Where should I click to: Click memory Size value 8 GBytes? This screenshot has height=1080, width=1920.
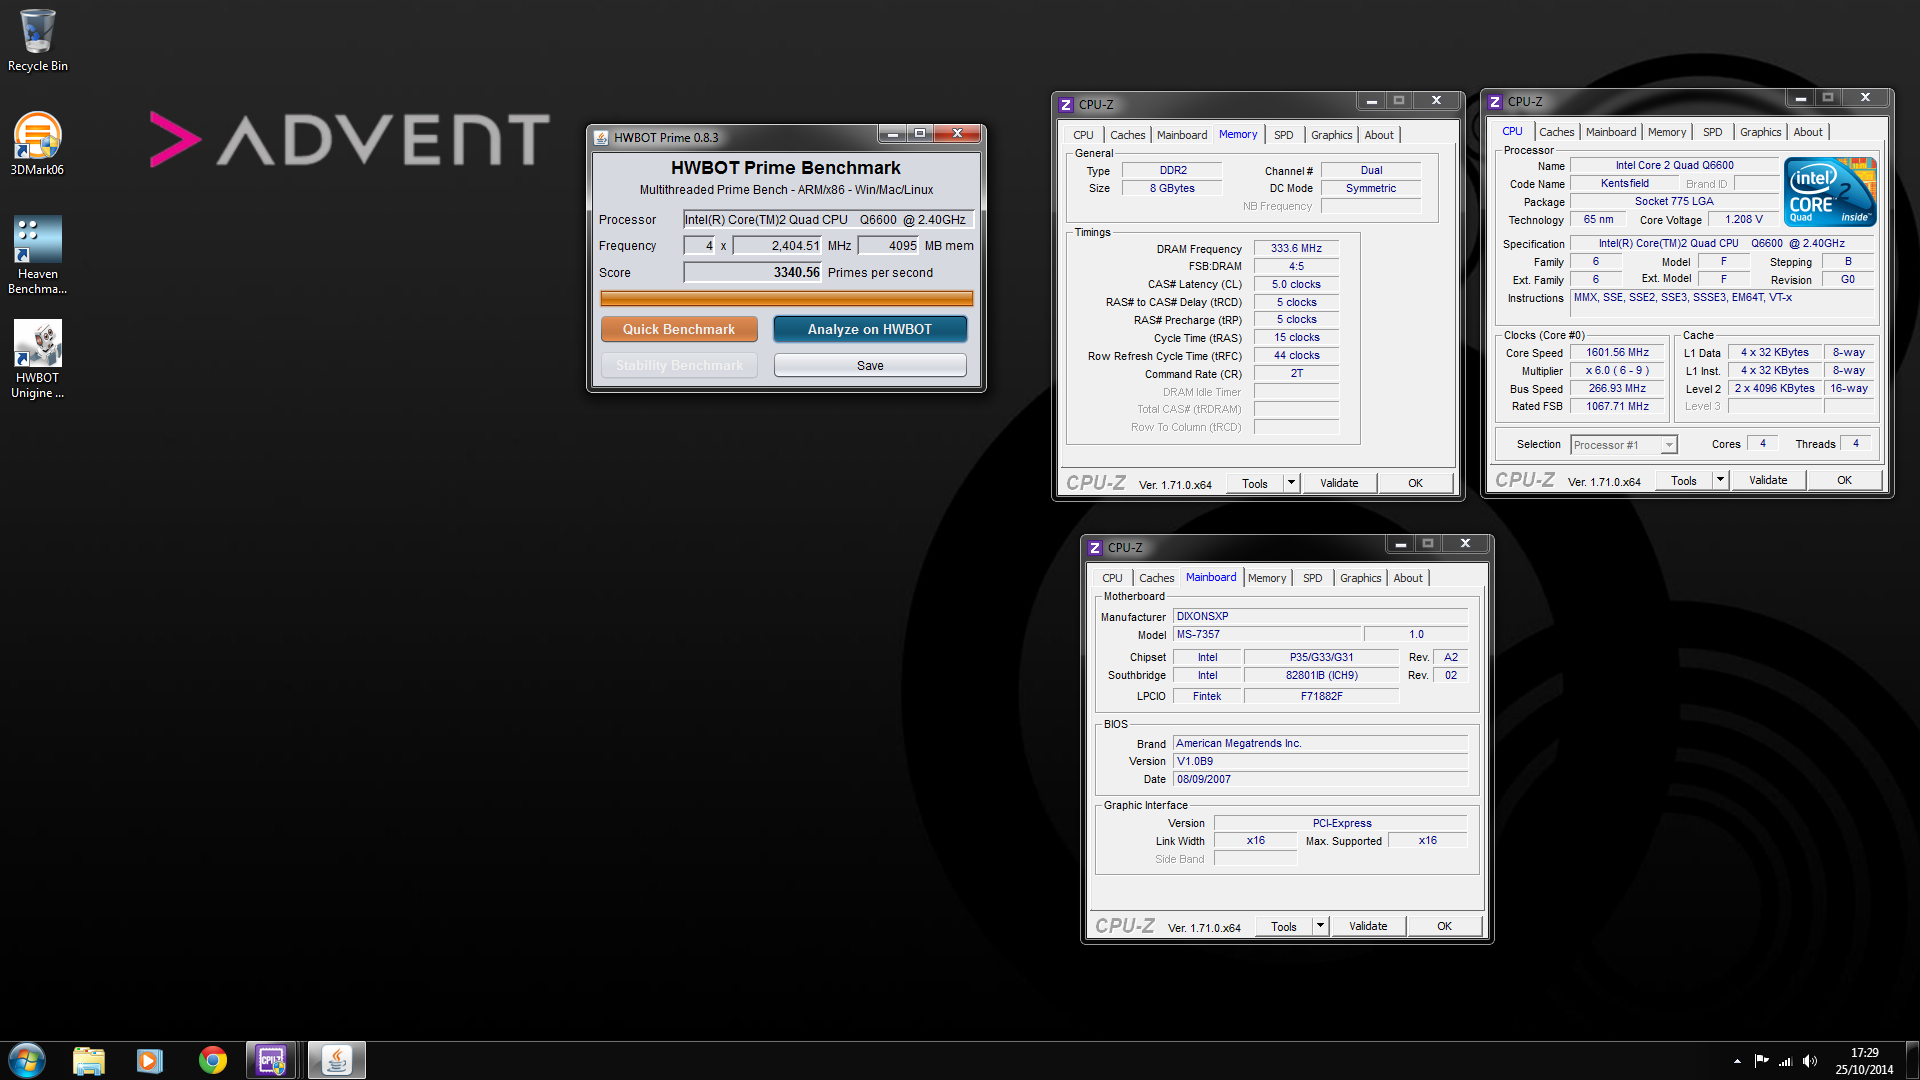(1171, 189)
